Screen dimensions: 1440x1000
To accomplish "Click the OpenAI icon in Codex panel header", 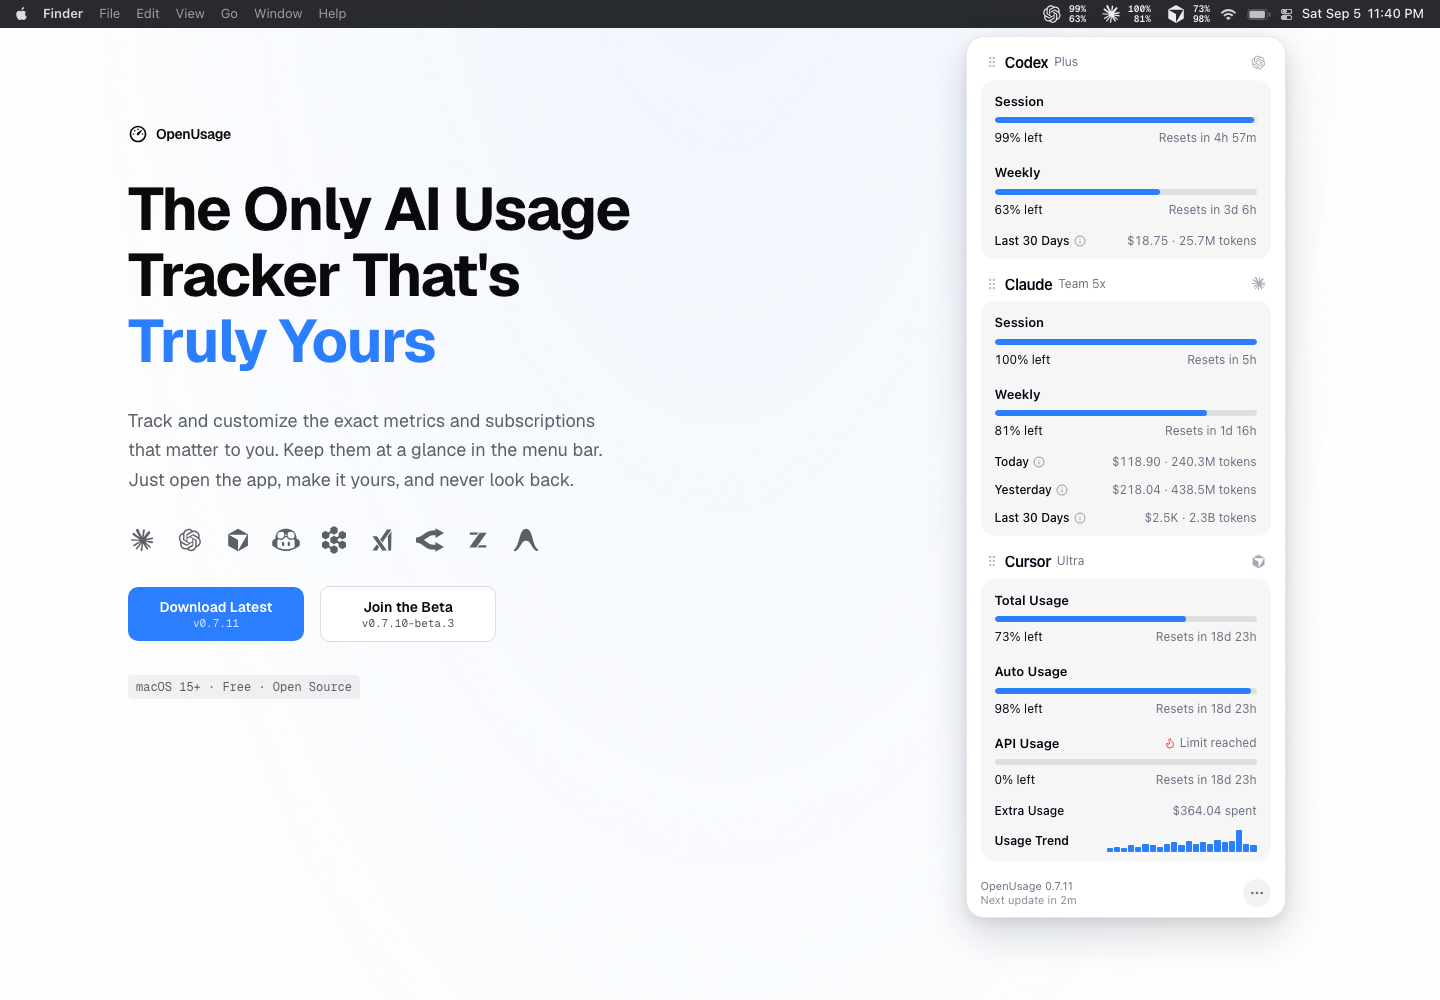I will pos(1258,62).
